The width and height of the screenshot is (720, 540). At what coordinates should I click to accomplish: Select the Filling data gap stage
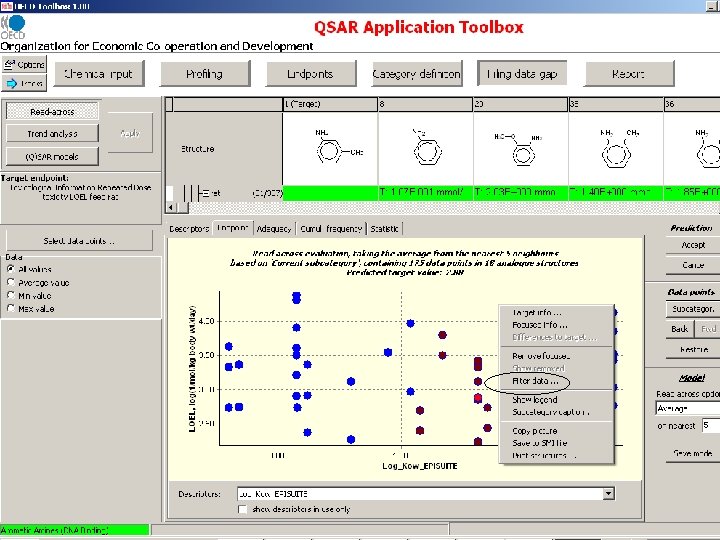coord(522,73)
